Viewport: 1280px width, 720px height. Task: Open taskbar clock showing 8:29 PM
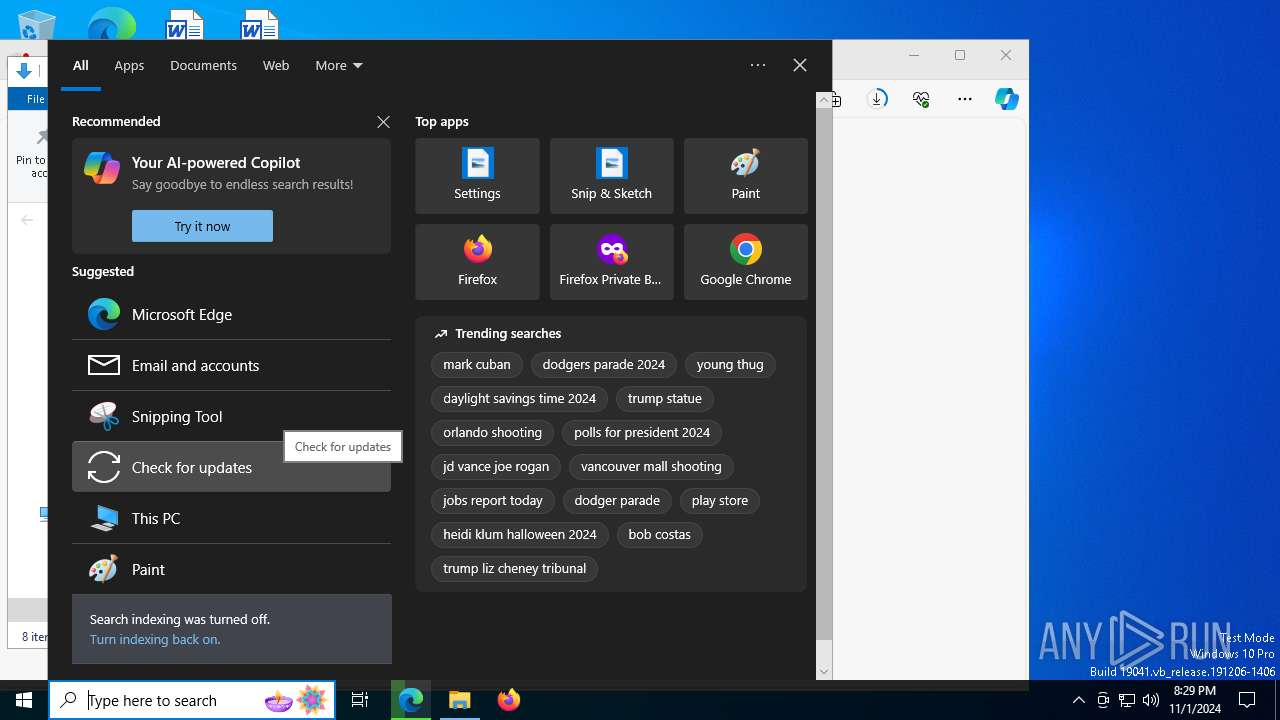(x=1195, y=700)
